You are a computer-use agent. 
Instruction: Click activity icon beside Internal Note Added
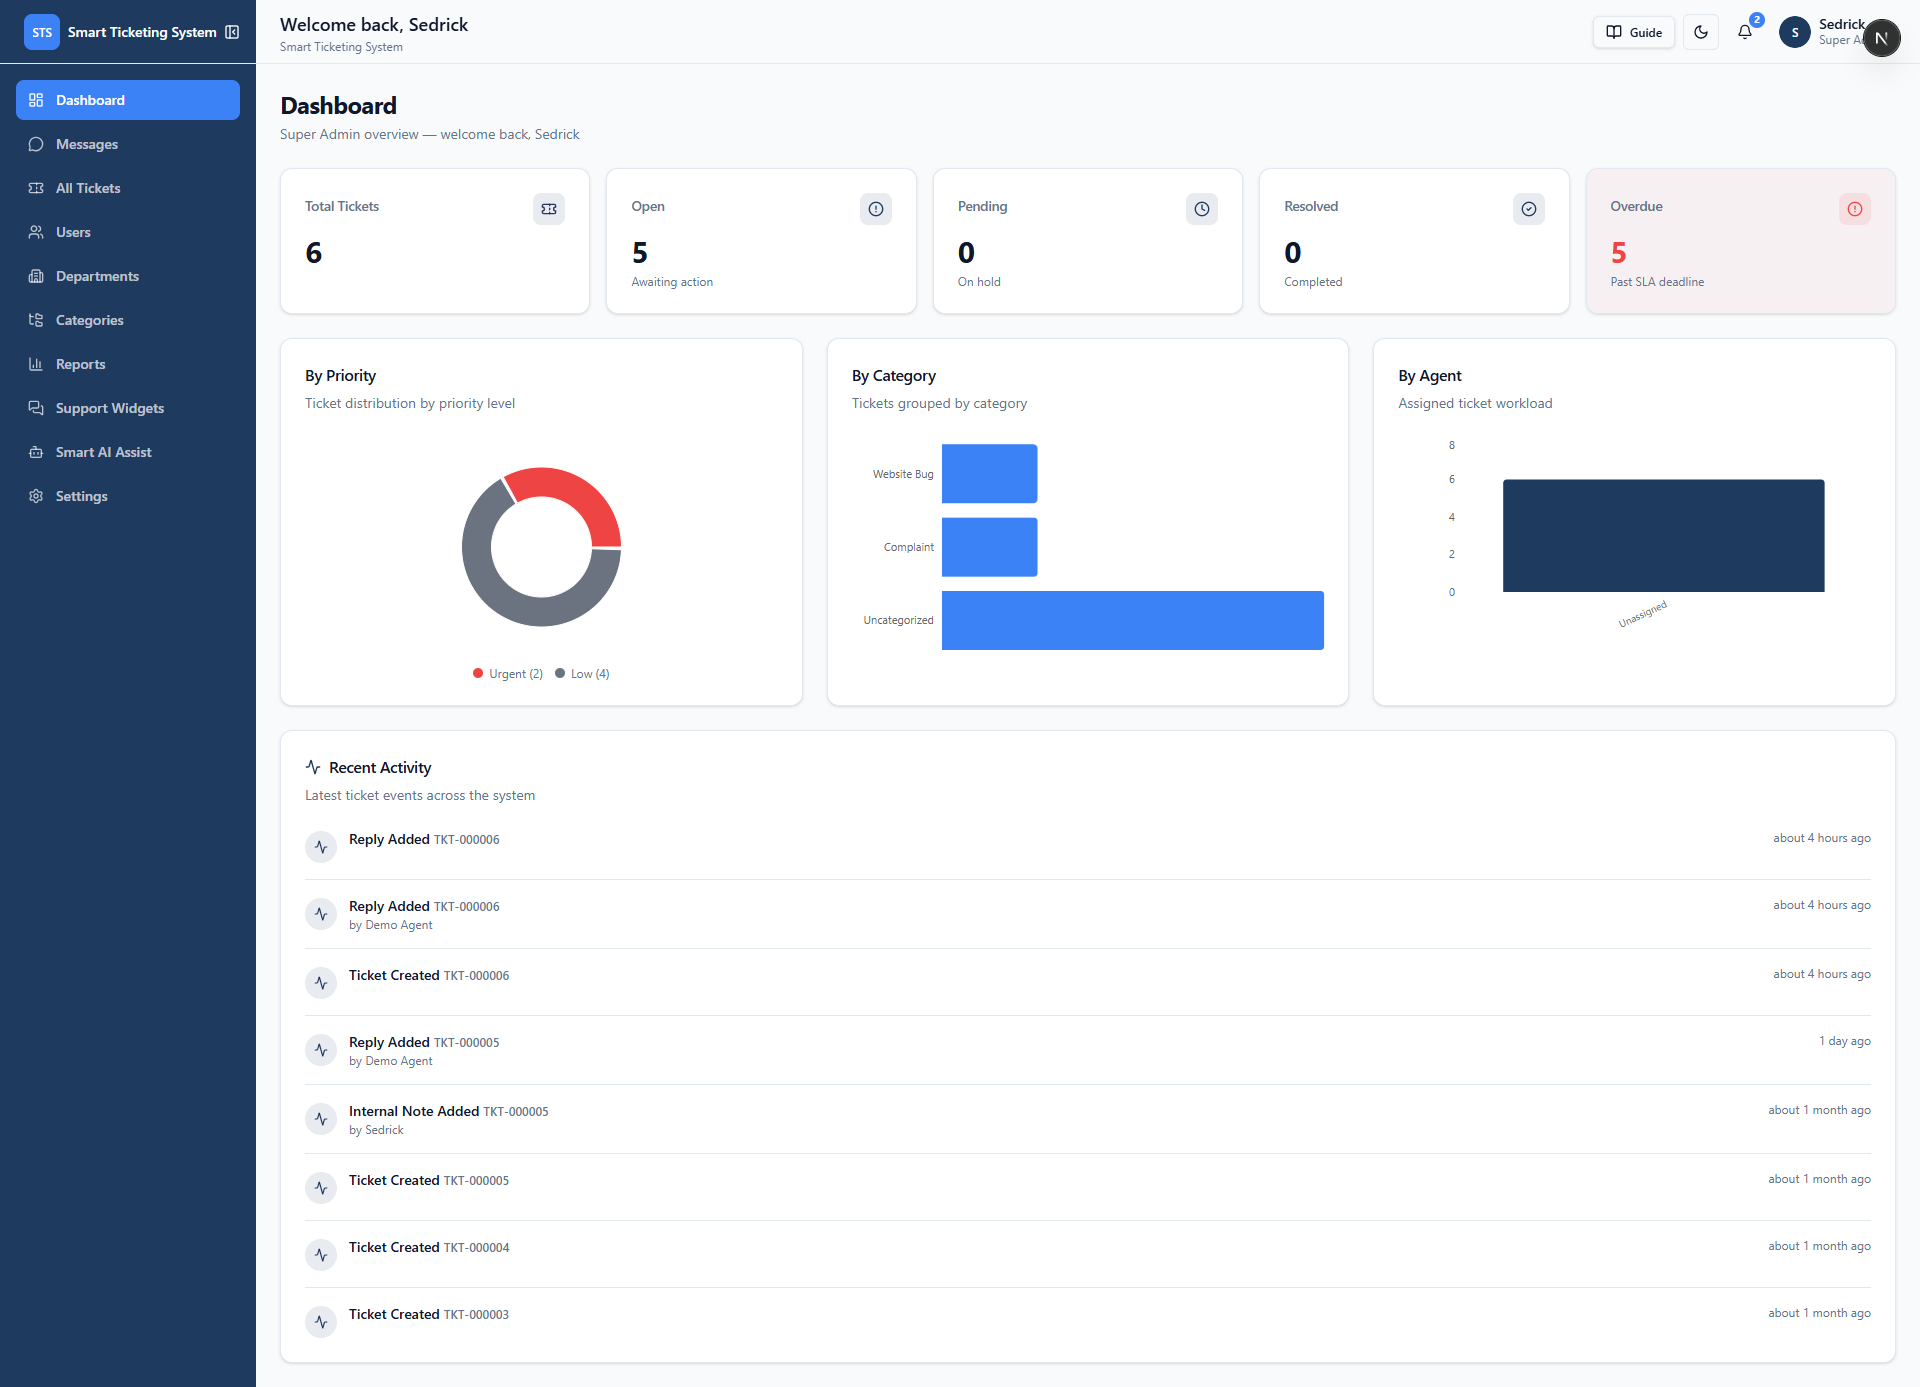pyautogui.click(x=321, y=1119)
